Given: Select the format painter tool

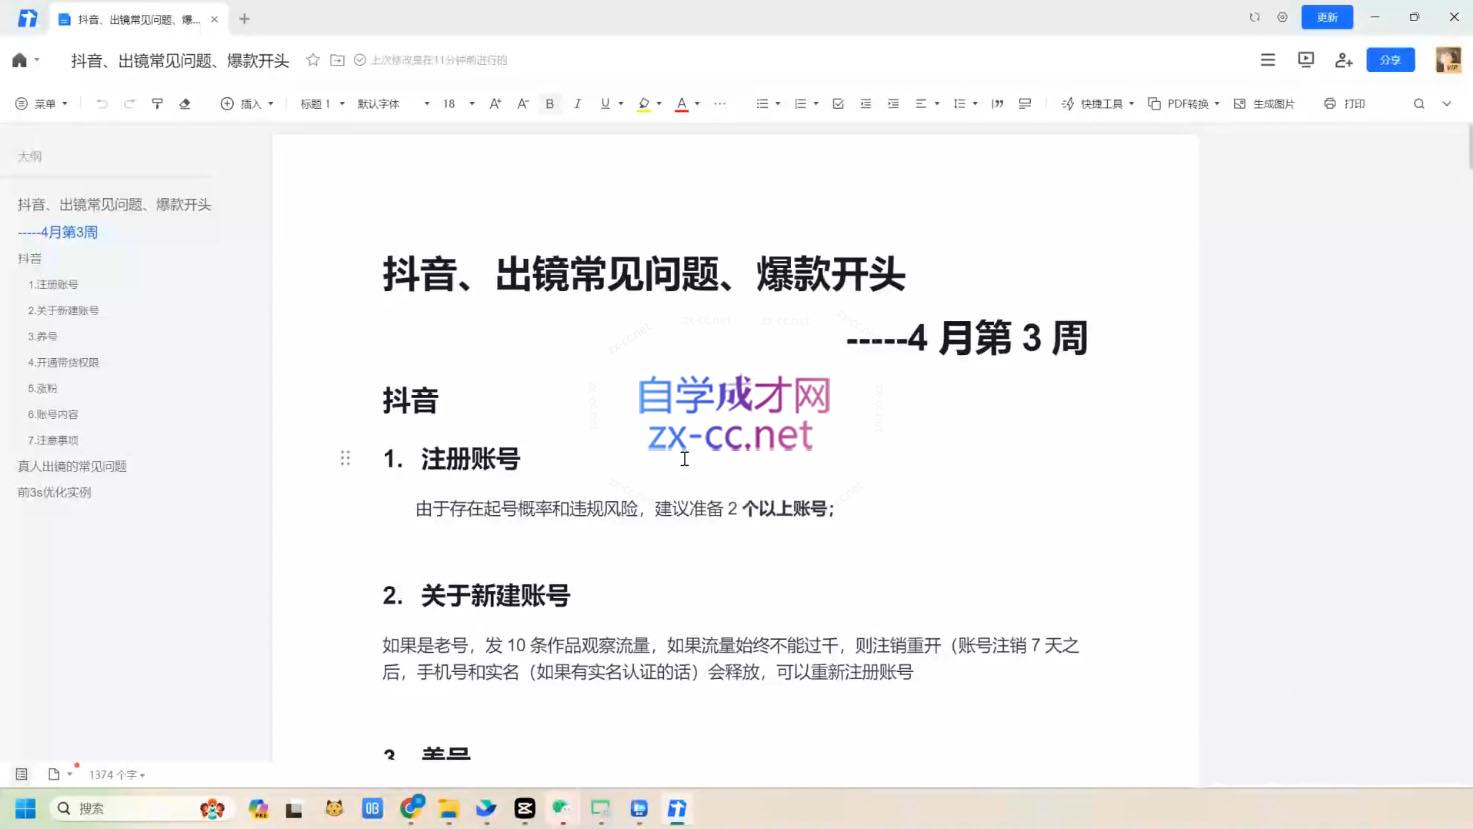Looking at the screenshot, I should [x=157, y=104].
